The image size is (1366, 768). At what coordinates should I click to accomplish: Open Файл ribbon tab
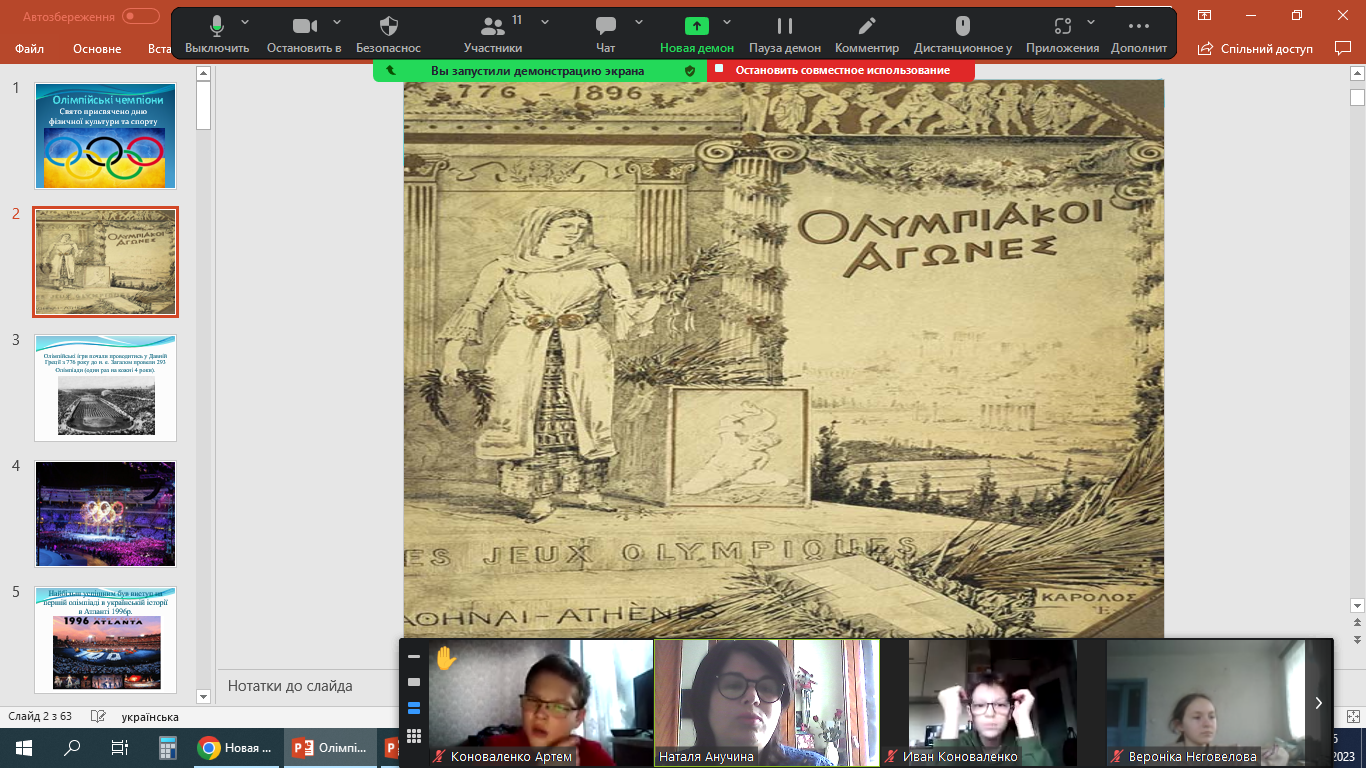tap(29, 49)
